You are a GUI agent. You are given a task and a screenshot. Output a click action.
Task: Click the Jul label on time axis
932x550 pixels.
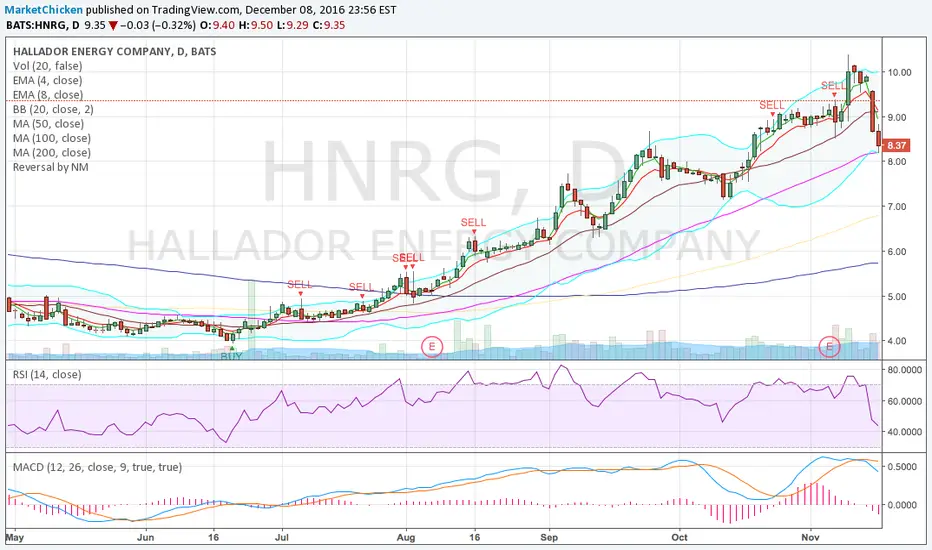point(282,538)
